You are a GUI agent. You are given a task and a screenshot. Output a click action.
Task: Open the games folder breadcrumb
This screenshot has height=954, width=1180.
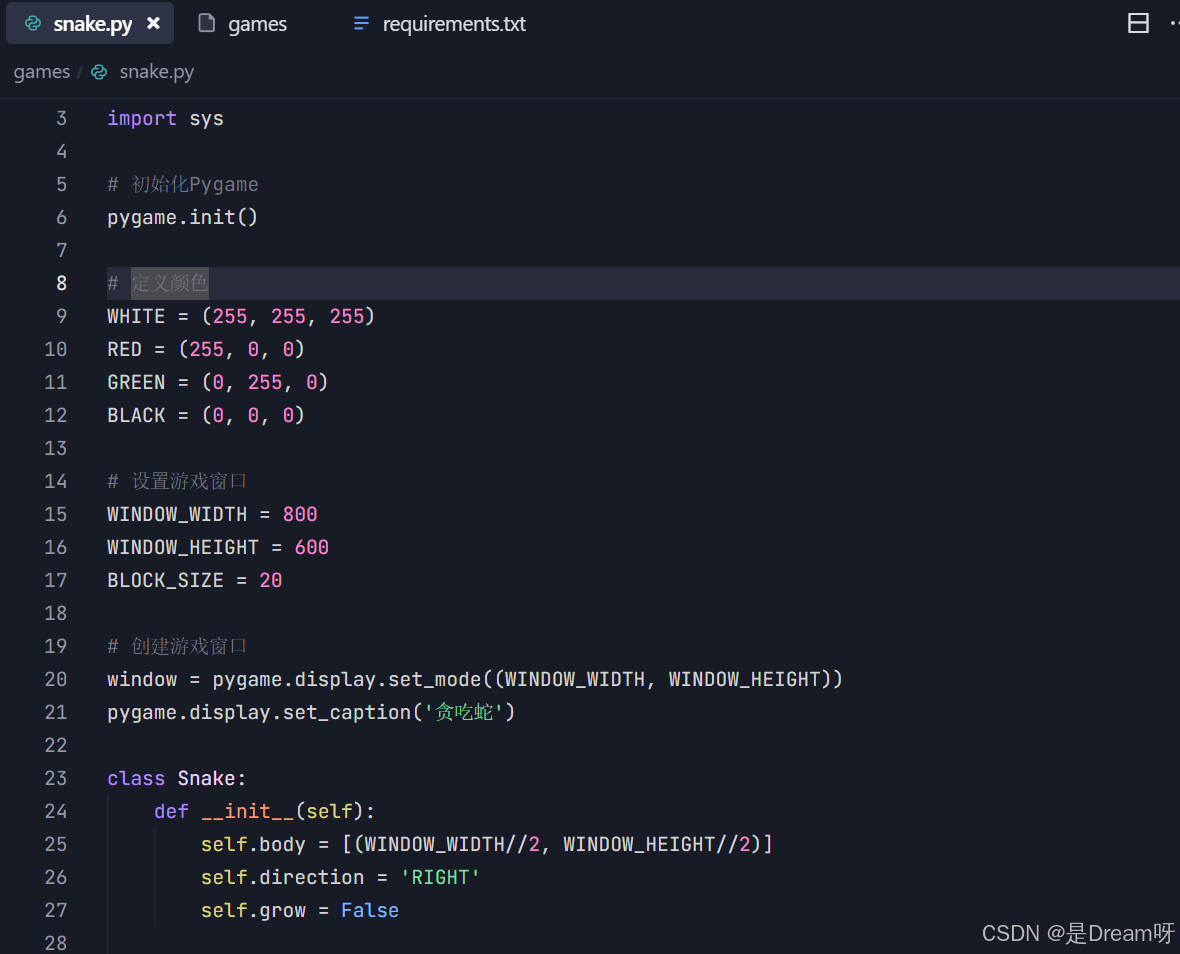pos(41,72)
